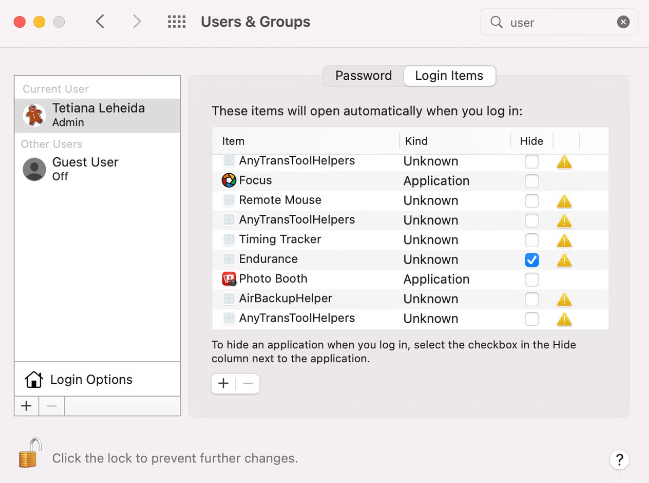Click the Focus app icon

pyautogui.click(x=228, y=180)
